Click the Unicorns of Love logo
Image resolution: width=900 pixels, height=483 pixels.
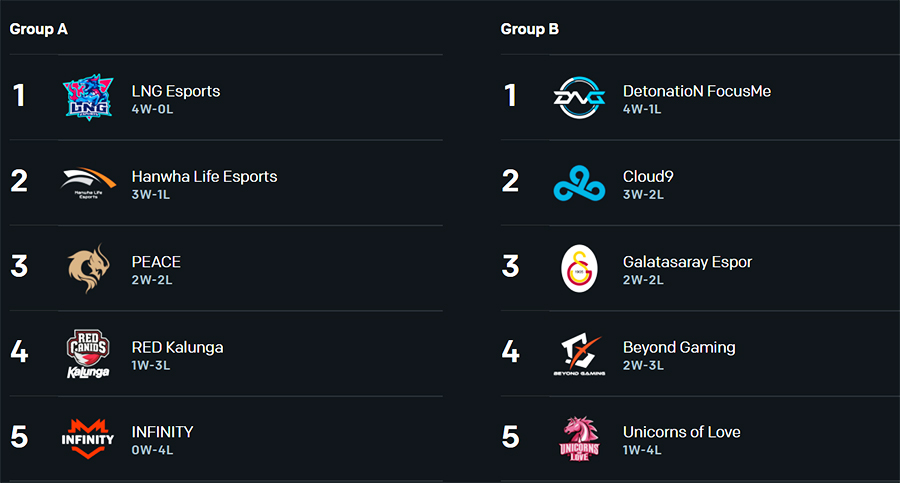579,439
